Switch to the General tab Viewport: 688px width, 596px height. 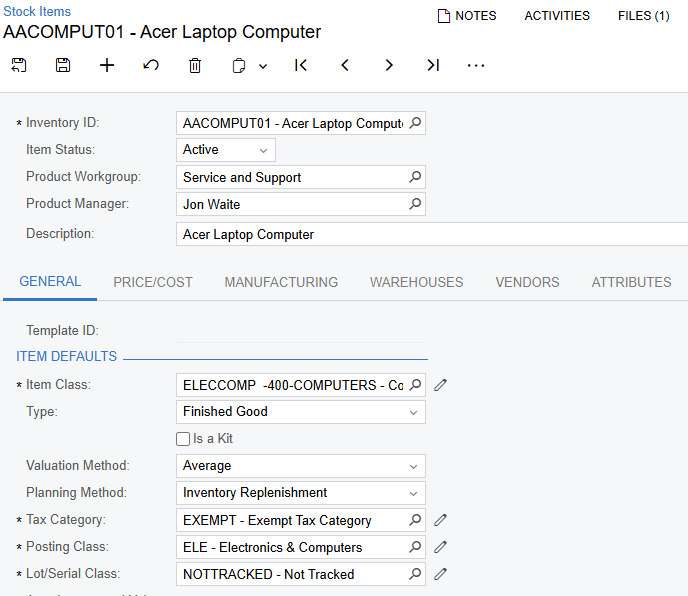tap(50, 282)
